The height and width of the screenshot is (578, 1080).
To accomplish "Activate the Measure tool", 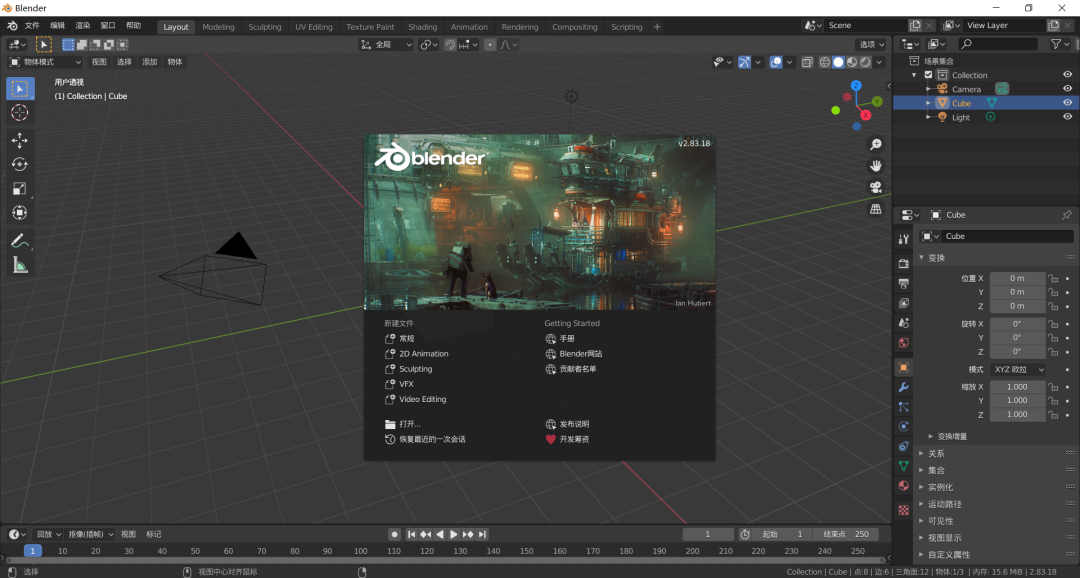I will [20, 264].
